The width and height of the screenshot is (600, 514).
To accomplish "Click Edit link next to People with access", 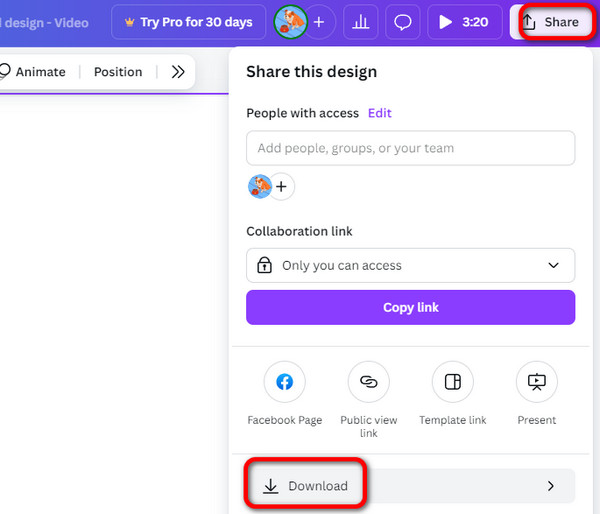I will (x=380, y=113).
